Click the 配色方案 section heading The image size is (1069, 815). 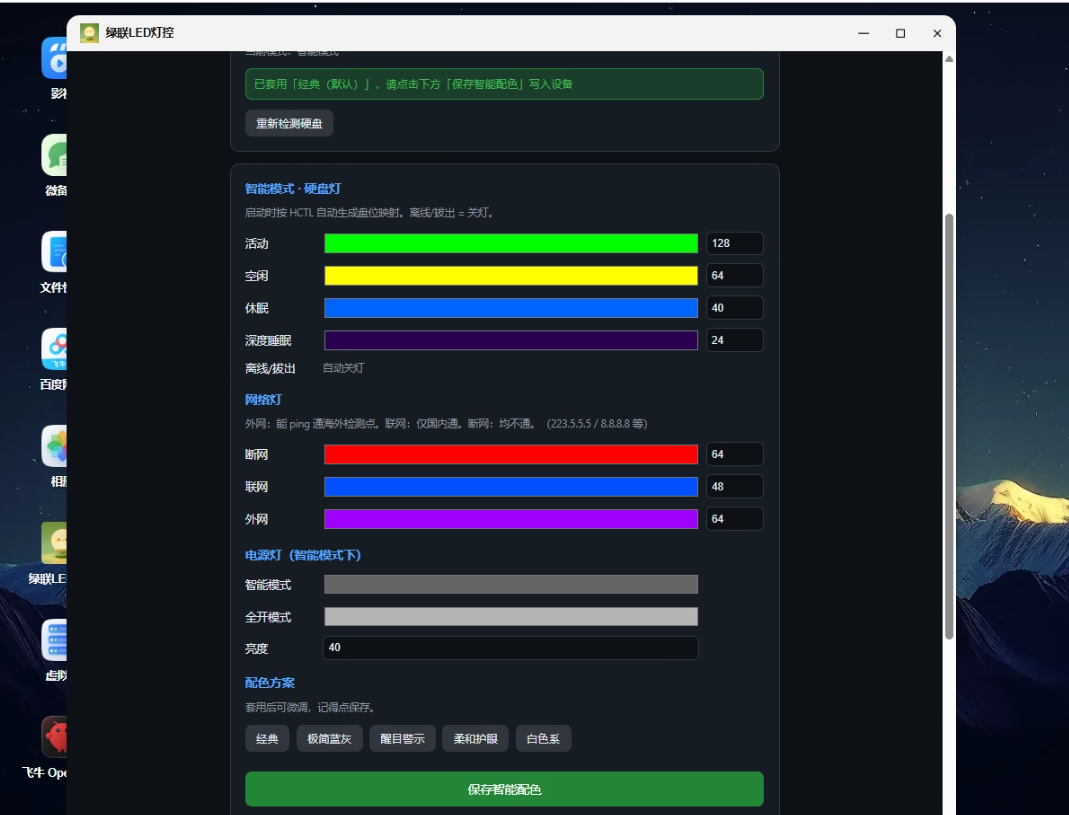[x=270, y=683]
